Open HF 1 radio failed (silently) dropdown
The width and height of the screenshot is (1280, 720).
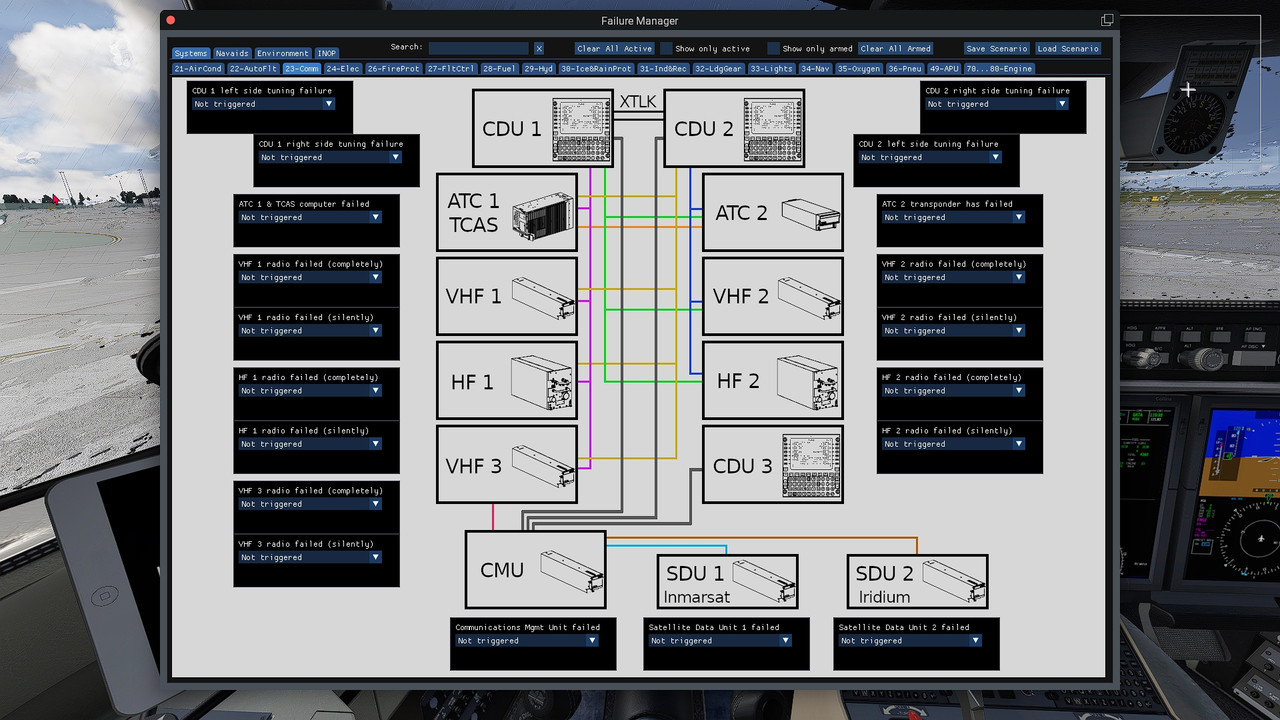click(310, 444)
